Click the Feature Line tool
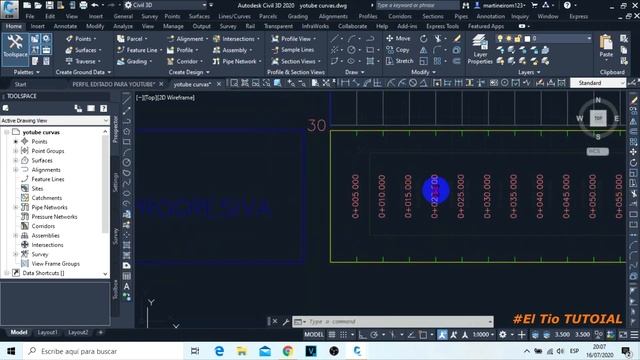This screenshot has width=640, height=360. (x=138, y=50)
